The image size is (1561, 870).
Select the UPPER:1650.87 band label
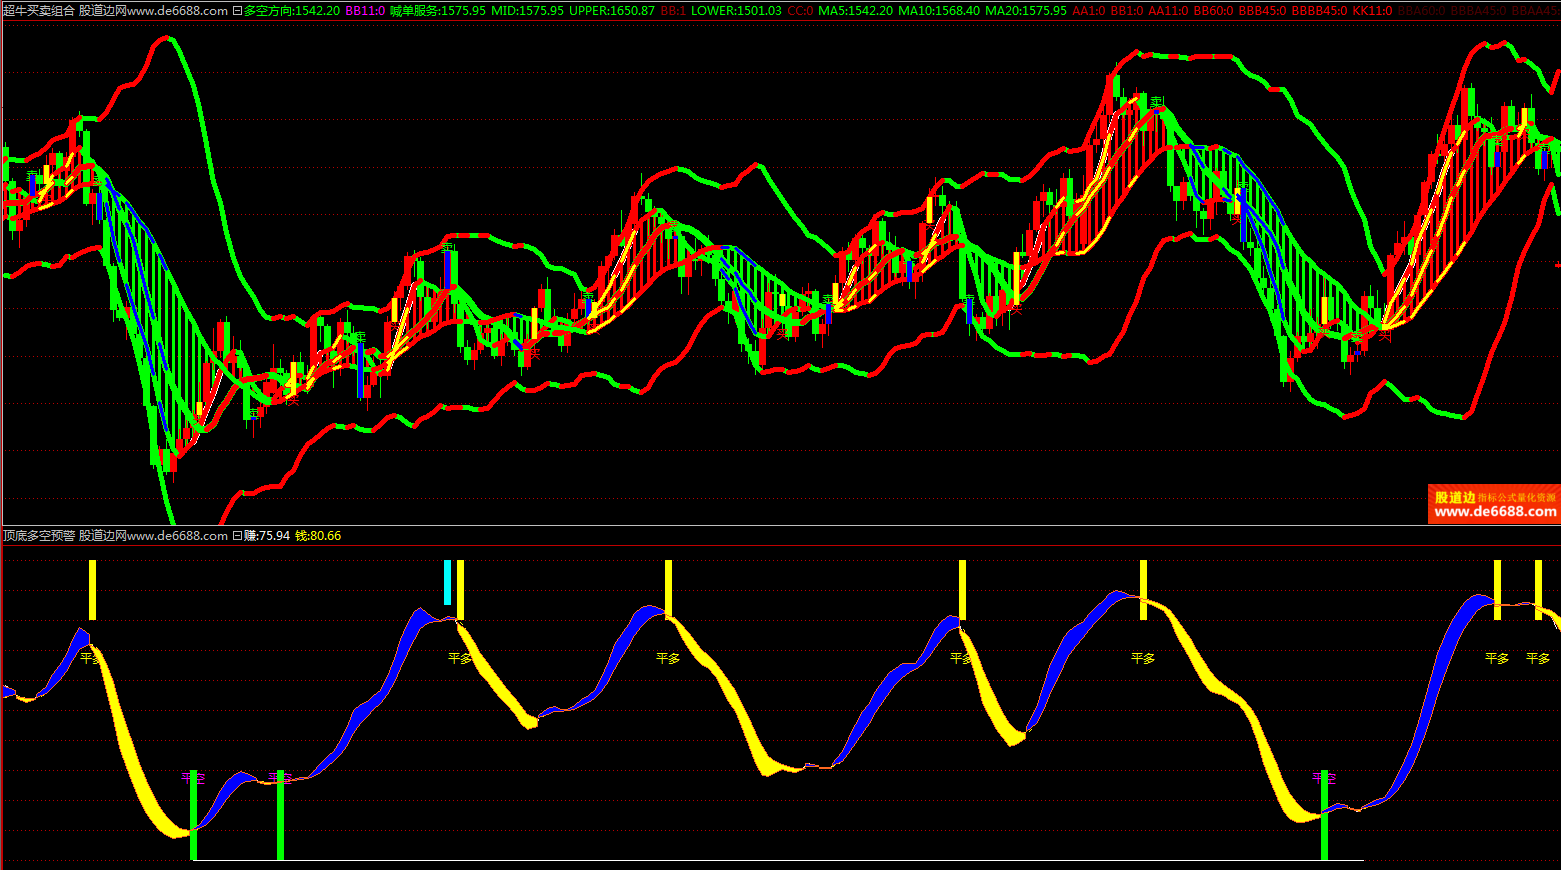pyautogui.click(x=612, y=11)
